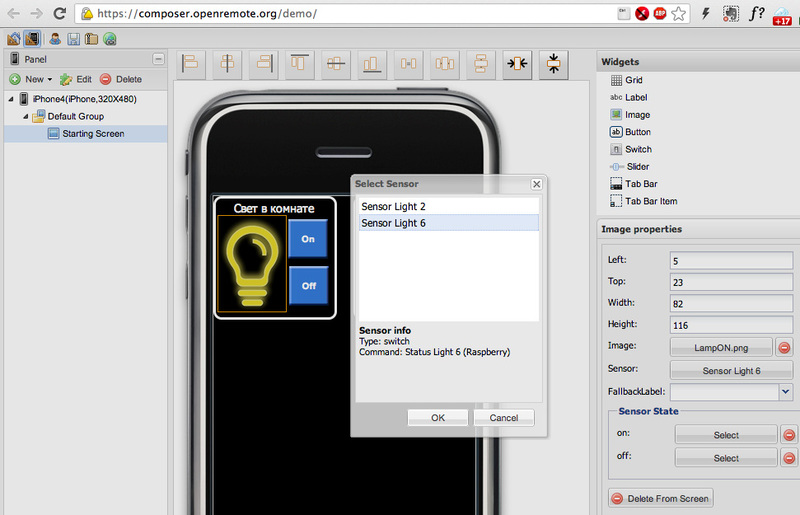Remove the LampON.png image assignment
Screen dimensions: 800x515
coord(784,348)
